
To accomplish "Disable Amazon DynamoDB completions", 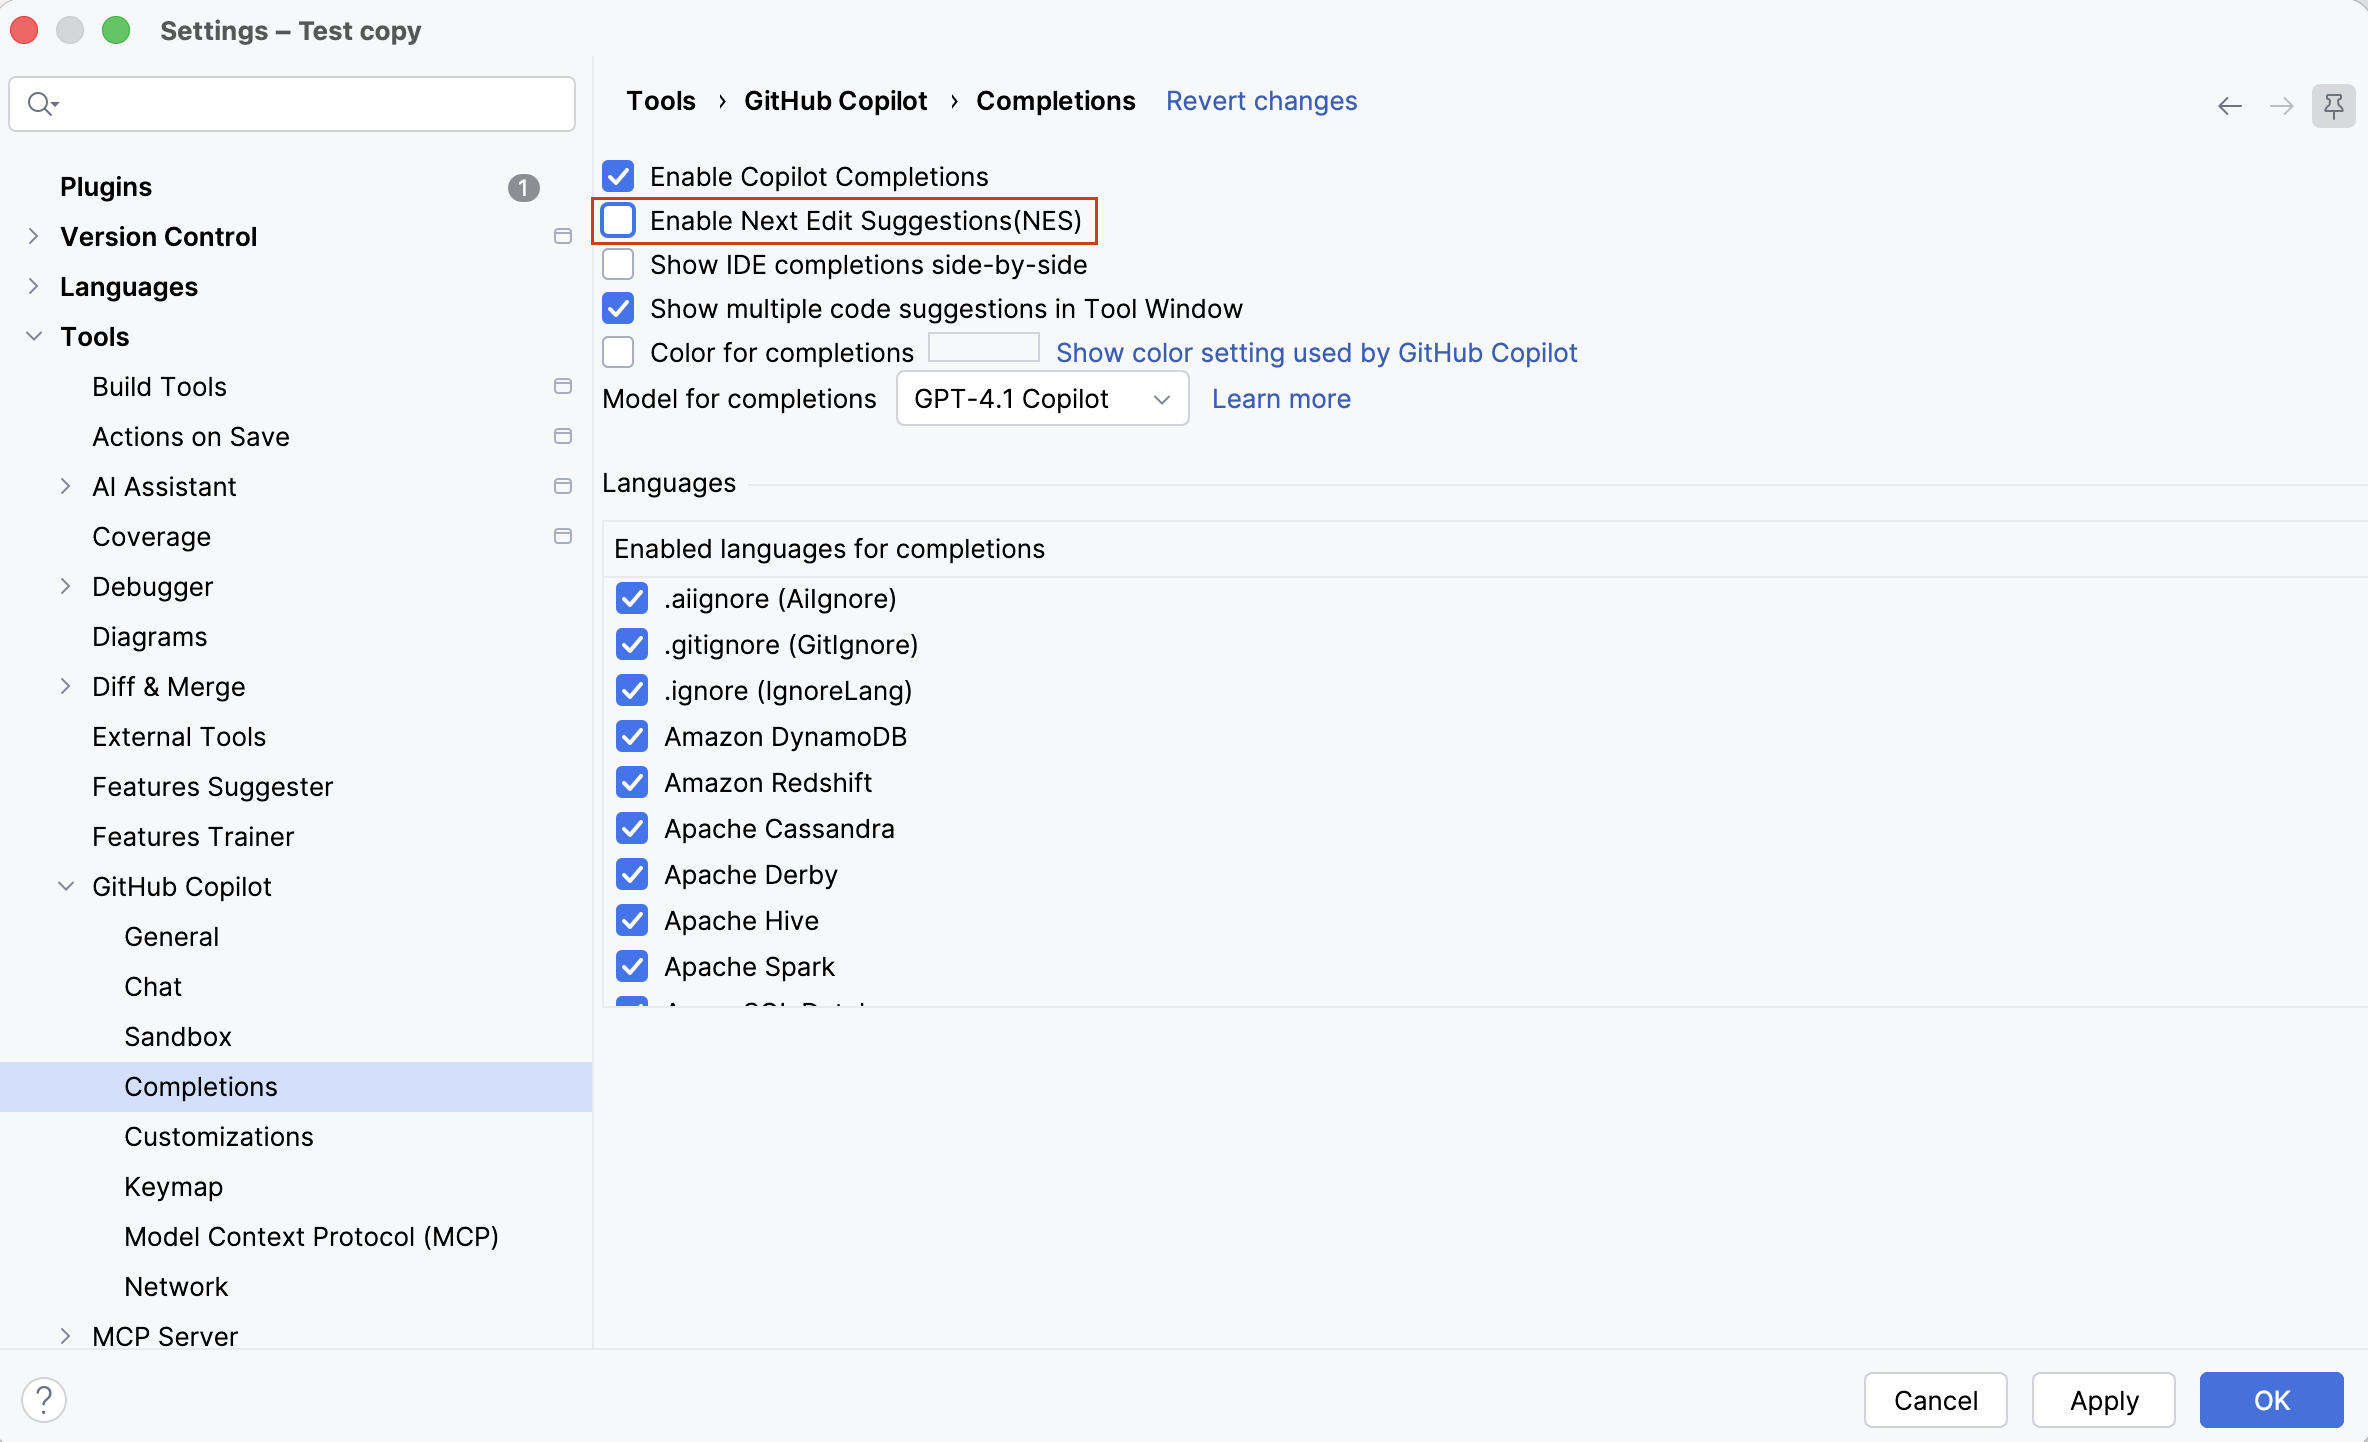I will pos(632,736).
